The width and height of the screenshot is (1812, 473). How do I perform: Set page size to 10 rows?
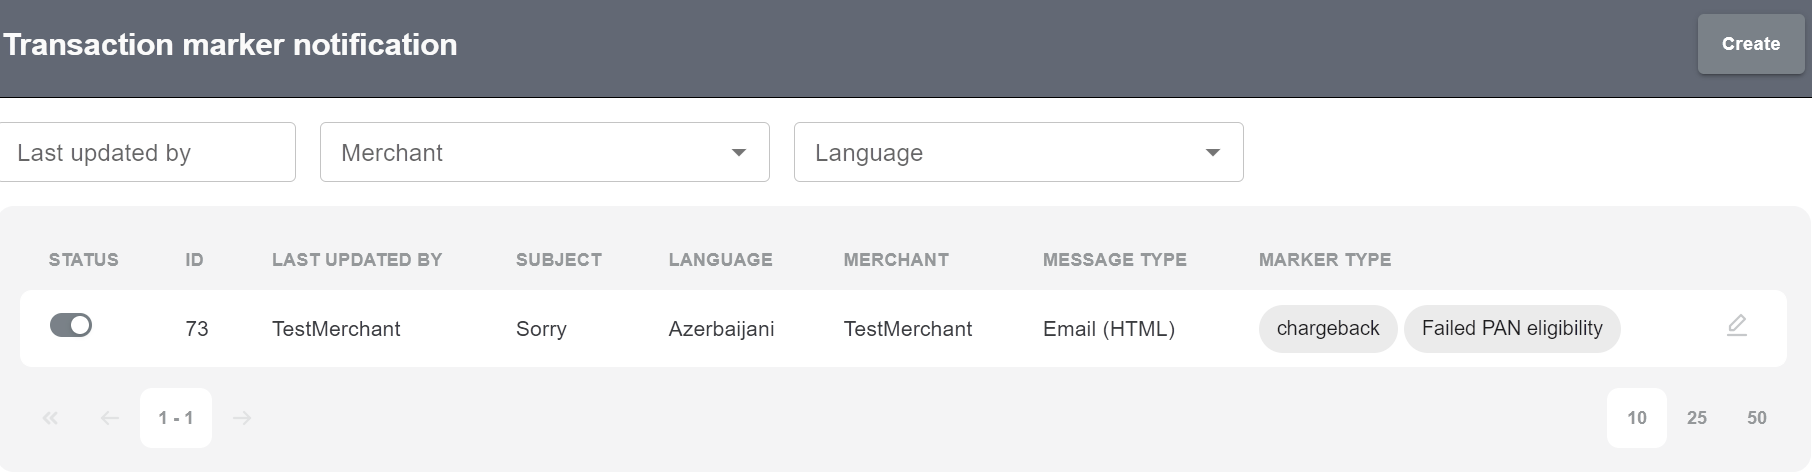click(x=1636, y=418)
